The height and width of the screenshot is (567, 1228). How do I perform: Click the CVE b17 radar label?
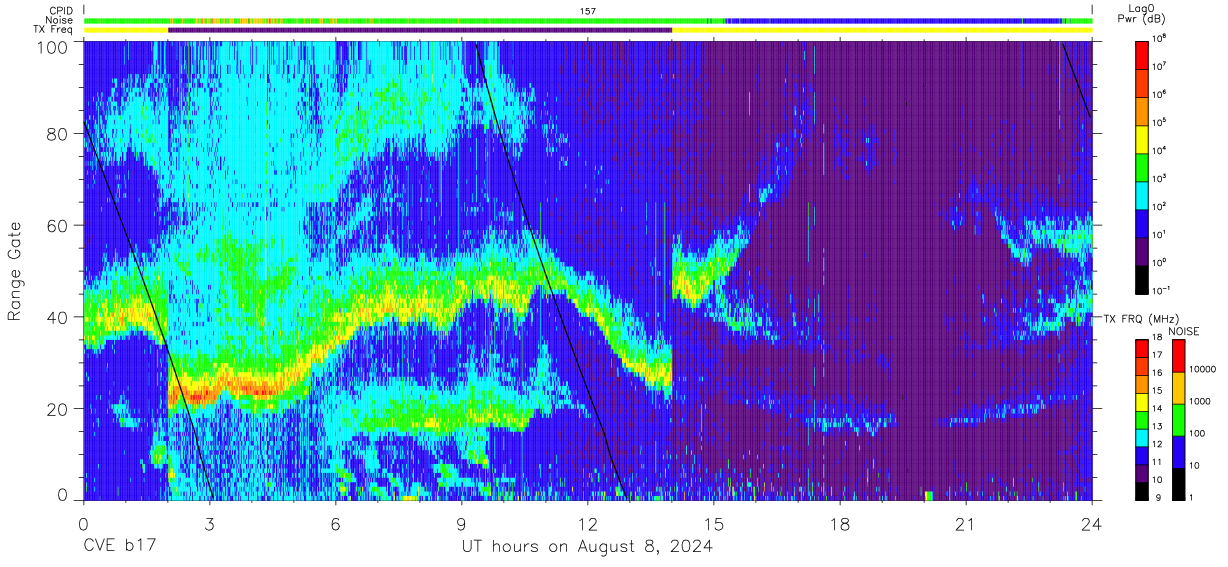coord(119,547)
